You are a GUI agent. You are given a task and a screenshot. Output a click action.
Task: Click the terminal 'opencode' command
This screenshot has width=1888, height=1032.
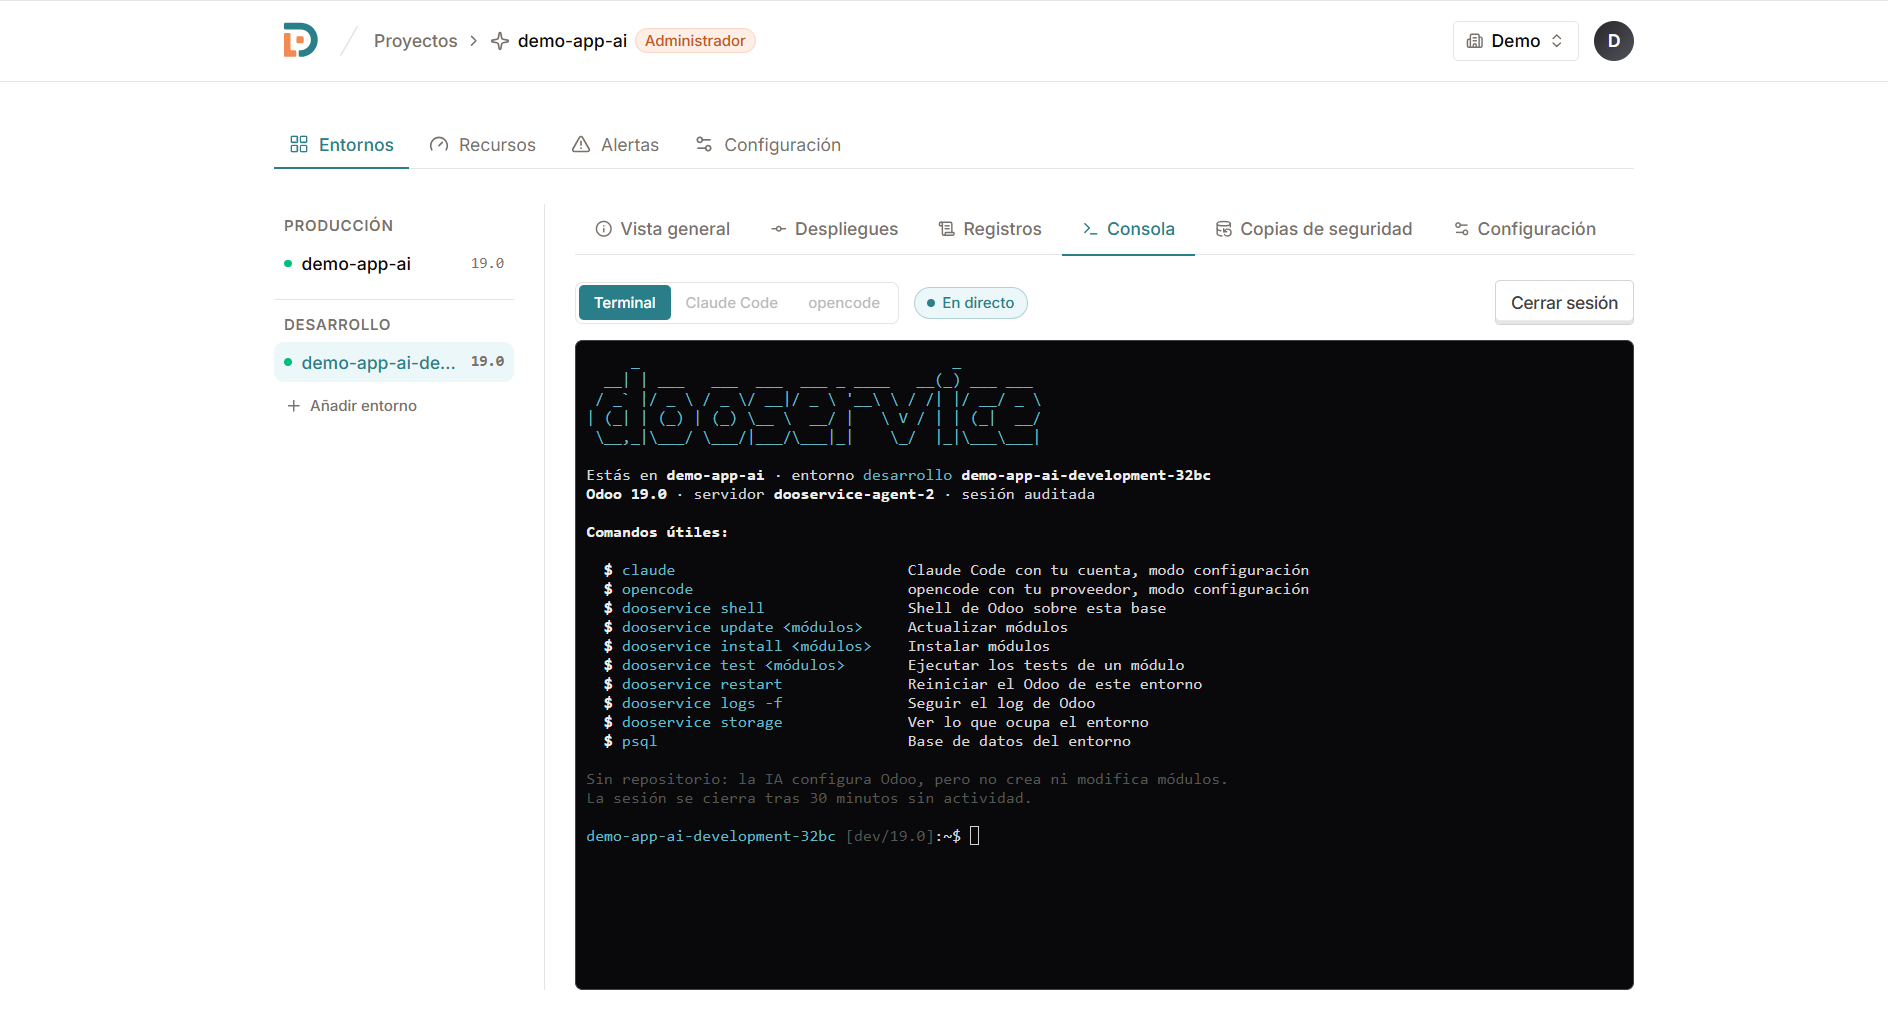tap(657, 589)
